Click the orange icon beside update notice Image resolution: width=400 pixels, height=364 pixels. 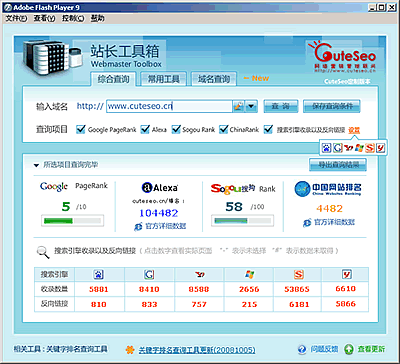[x=130, y=350]
